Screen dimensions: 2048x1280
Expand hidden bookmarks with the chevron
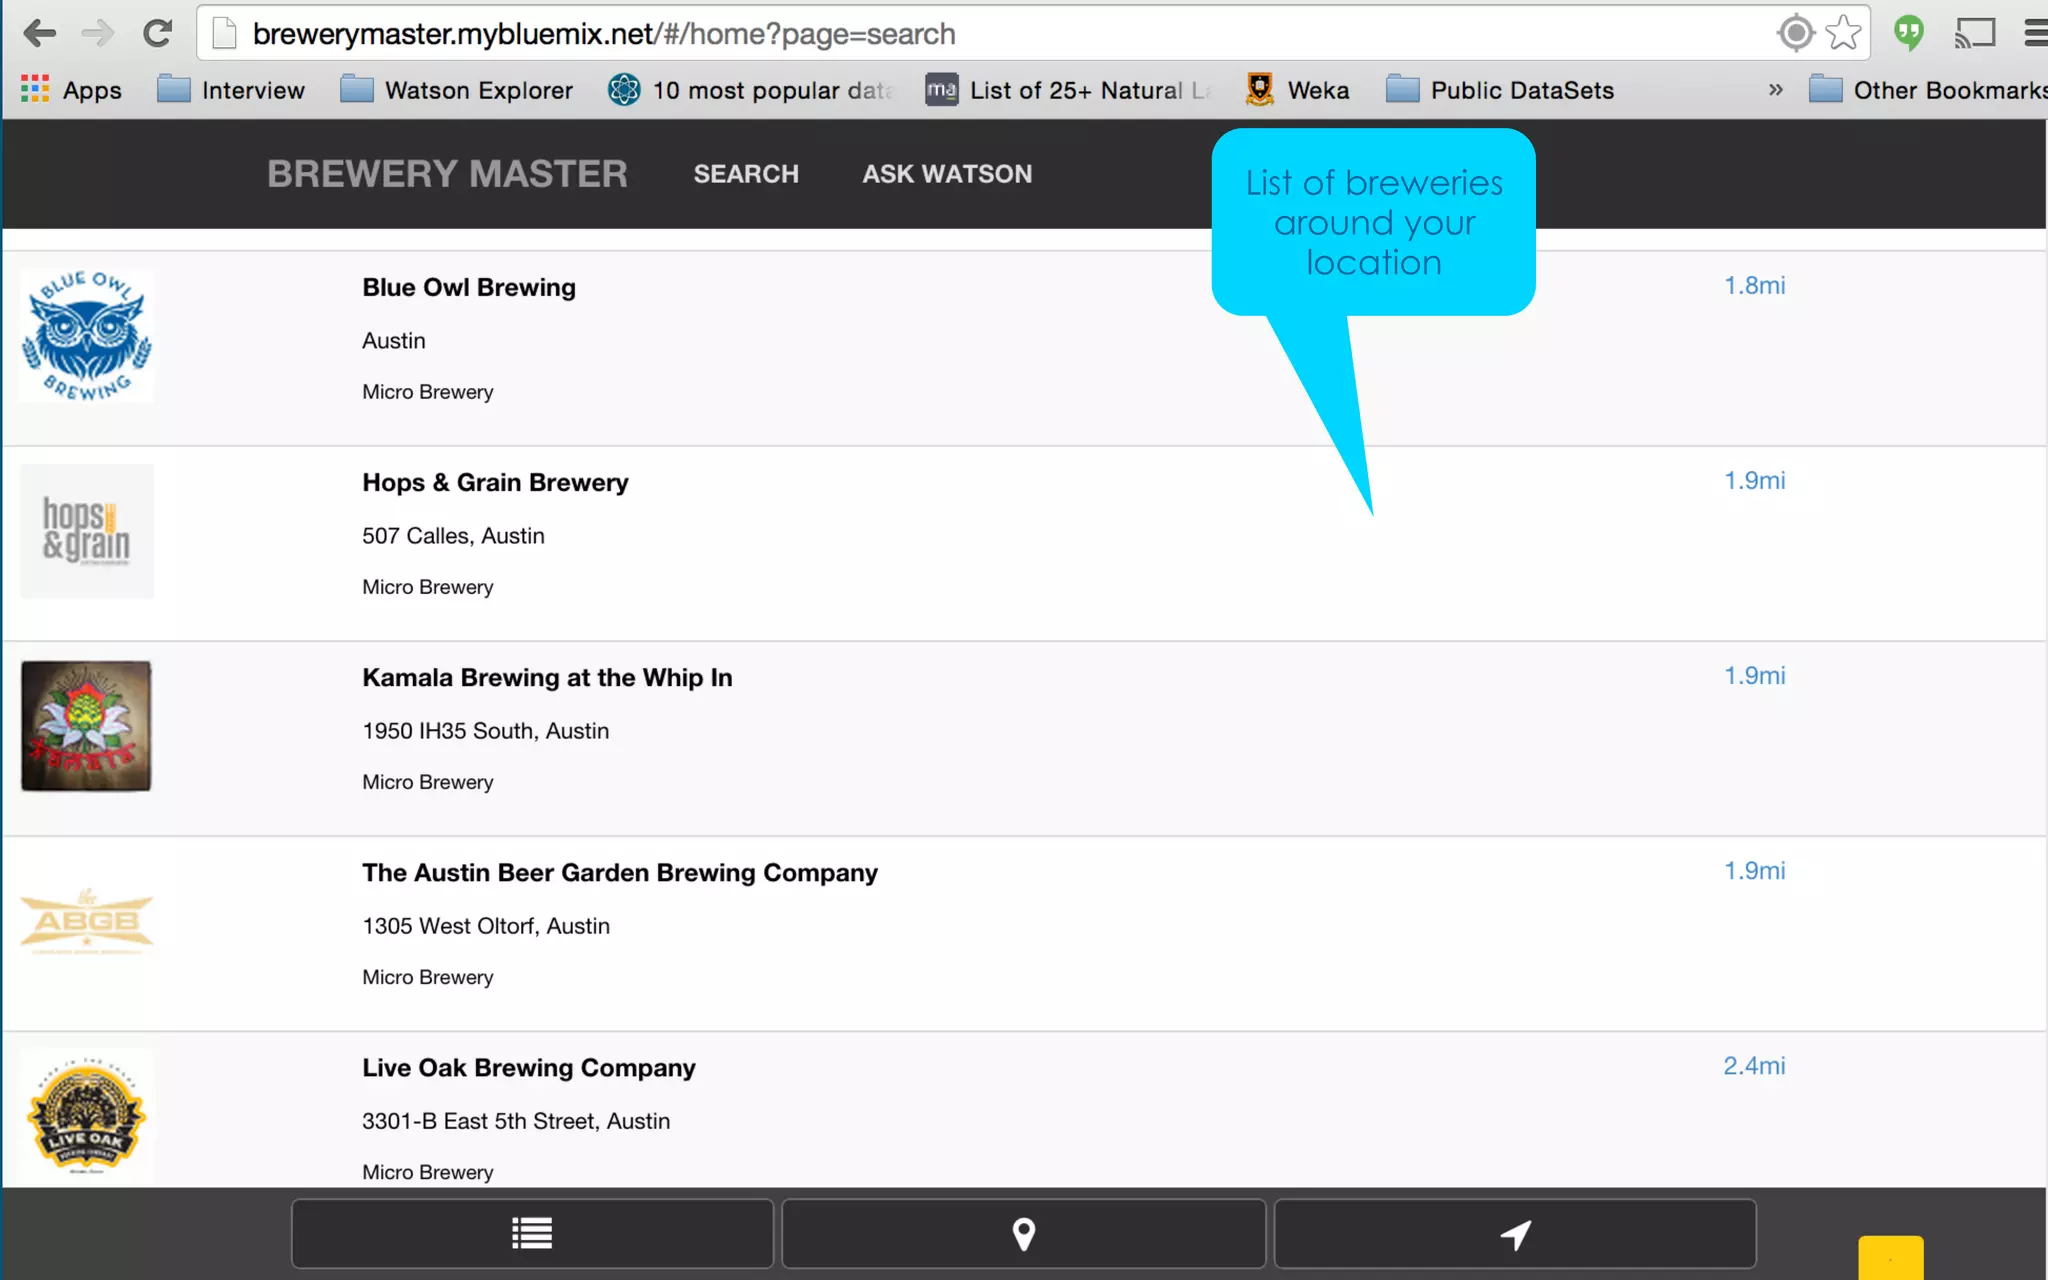click(x=1776, y=90)
